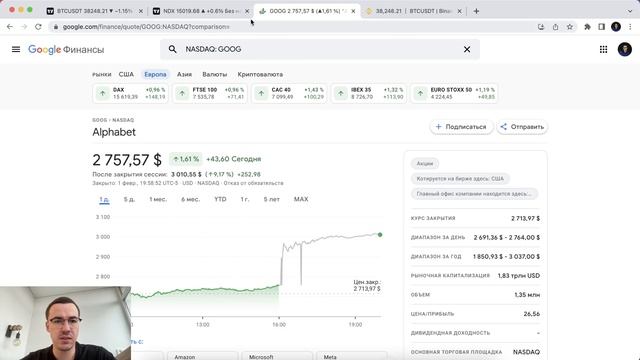Image resolution: width=640 pixels, height=360 pixels.
Task: Open the share page icon in address bar
Action: [555, 27]
